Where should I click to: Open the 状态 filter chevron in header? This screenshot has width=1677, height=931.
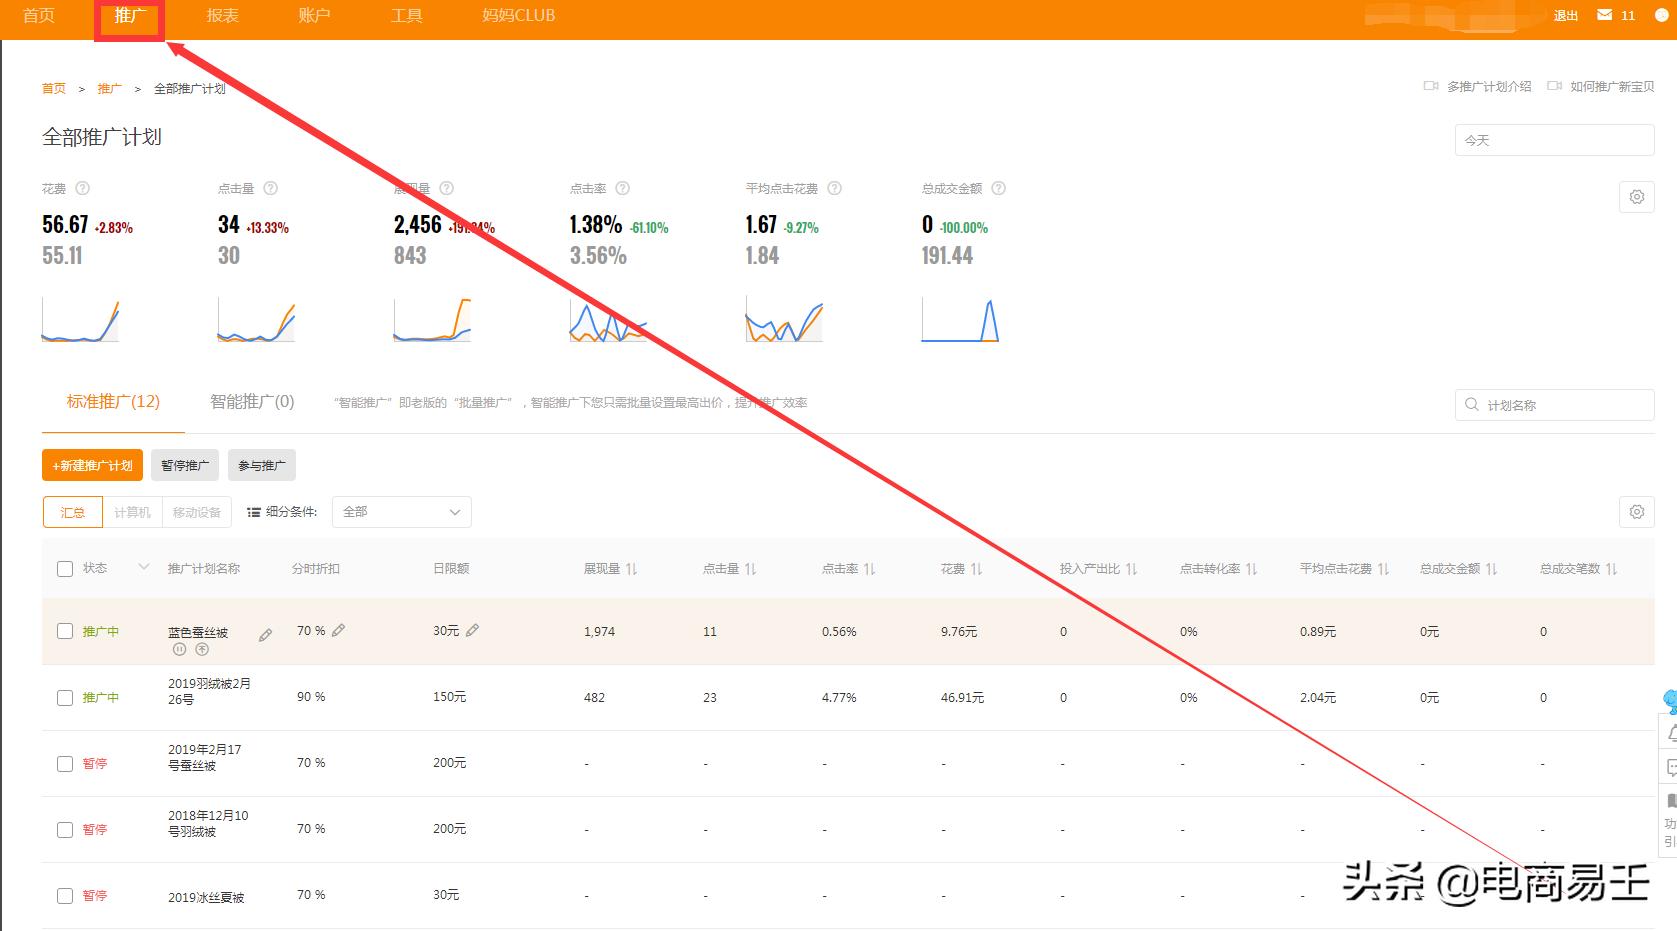click(x=144, y=567)
